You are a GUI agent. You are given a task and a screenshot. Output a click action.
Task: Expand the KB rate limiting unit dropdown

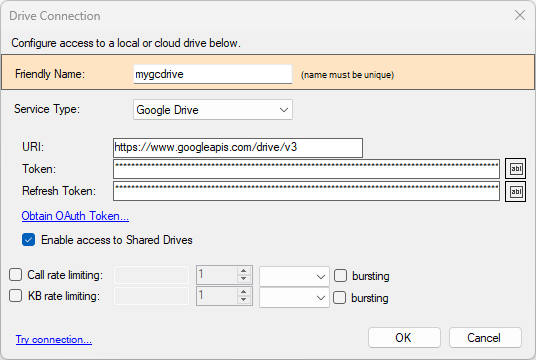point(294,297)
